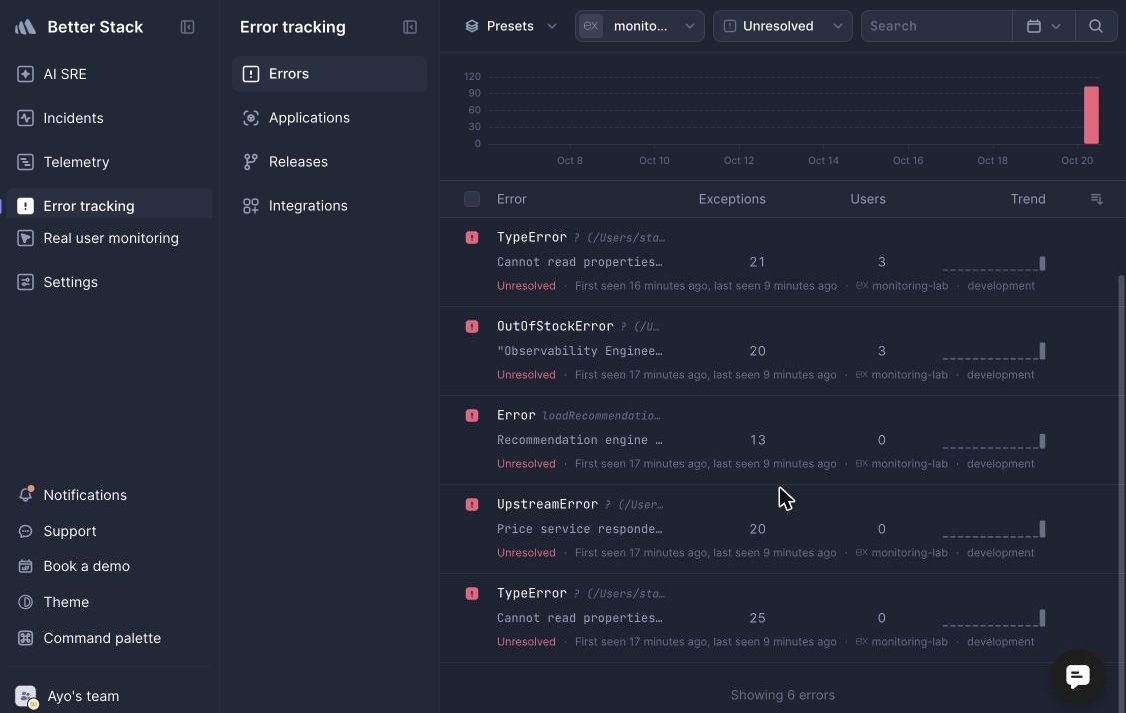This screenshot has height=713, width=1126.
Task: Select the Errors tab in the Error tracking panel
Action: pos(330,74)
